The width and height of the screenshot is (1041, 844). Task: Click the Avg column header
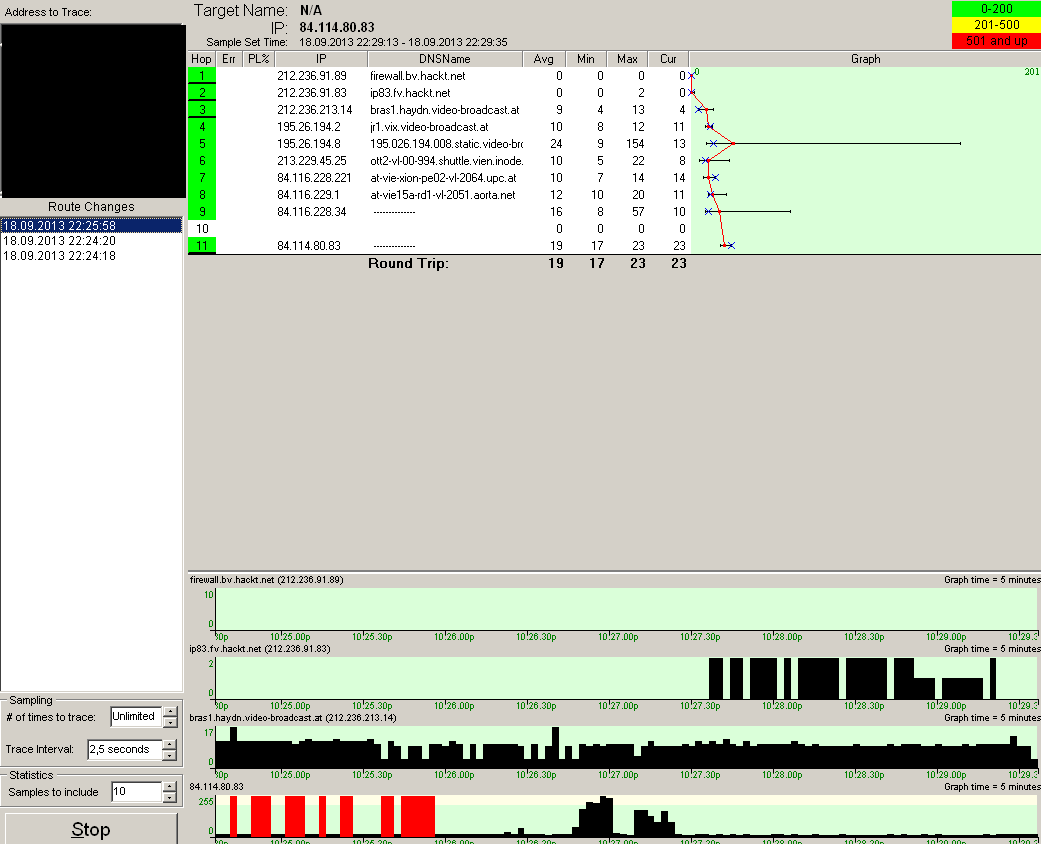pos(543,59)
